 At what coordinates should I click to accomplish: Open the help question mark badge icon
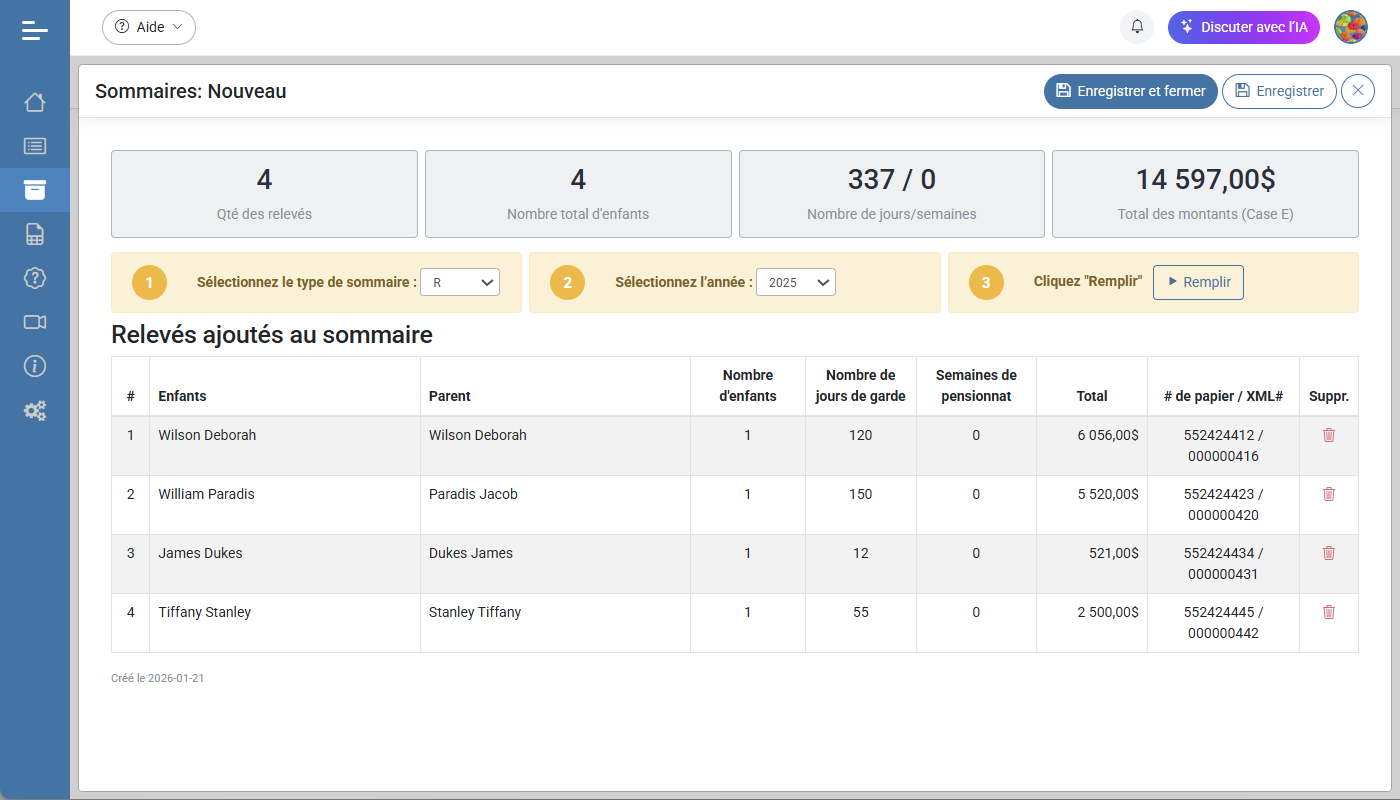[x=35, y=278]
